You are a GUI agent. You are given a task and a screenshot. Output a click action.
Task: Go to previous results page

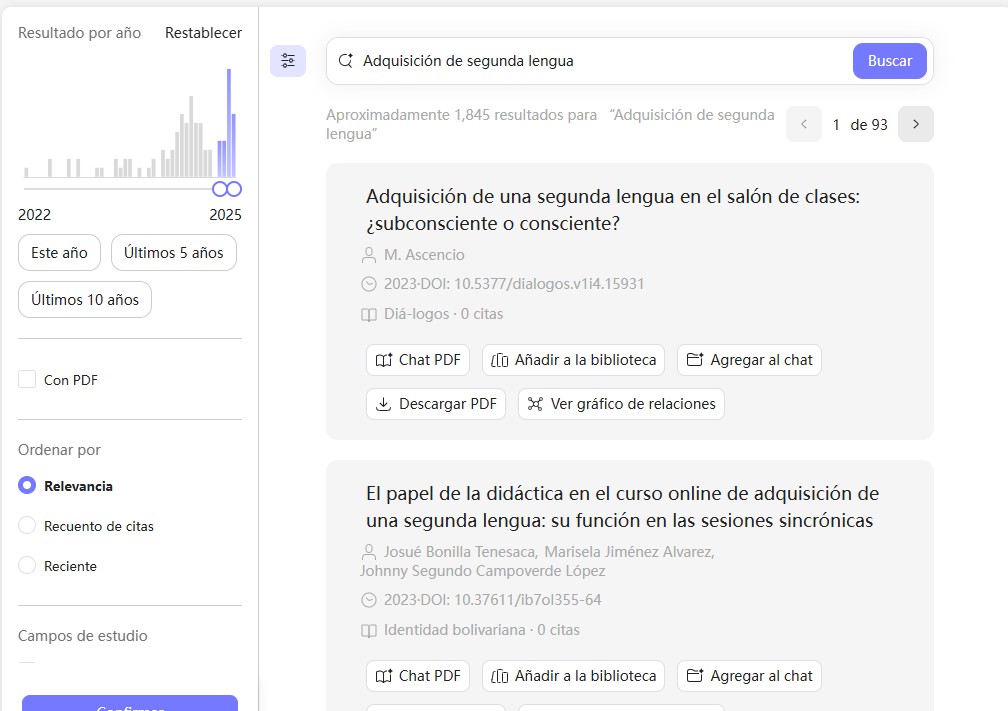[804, 124]
